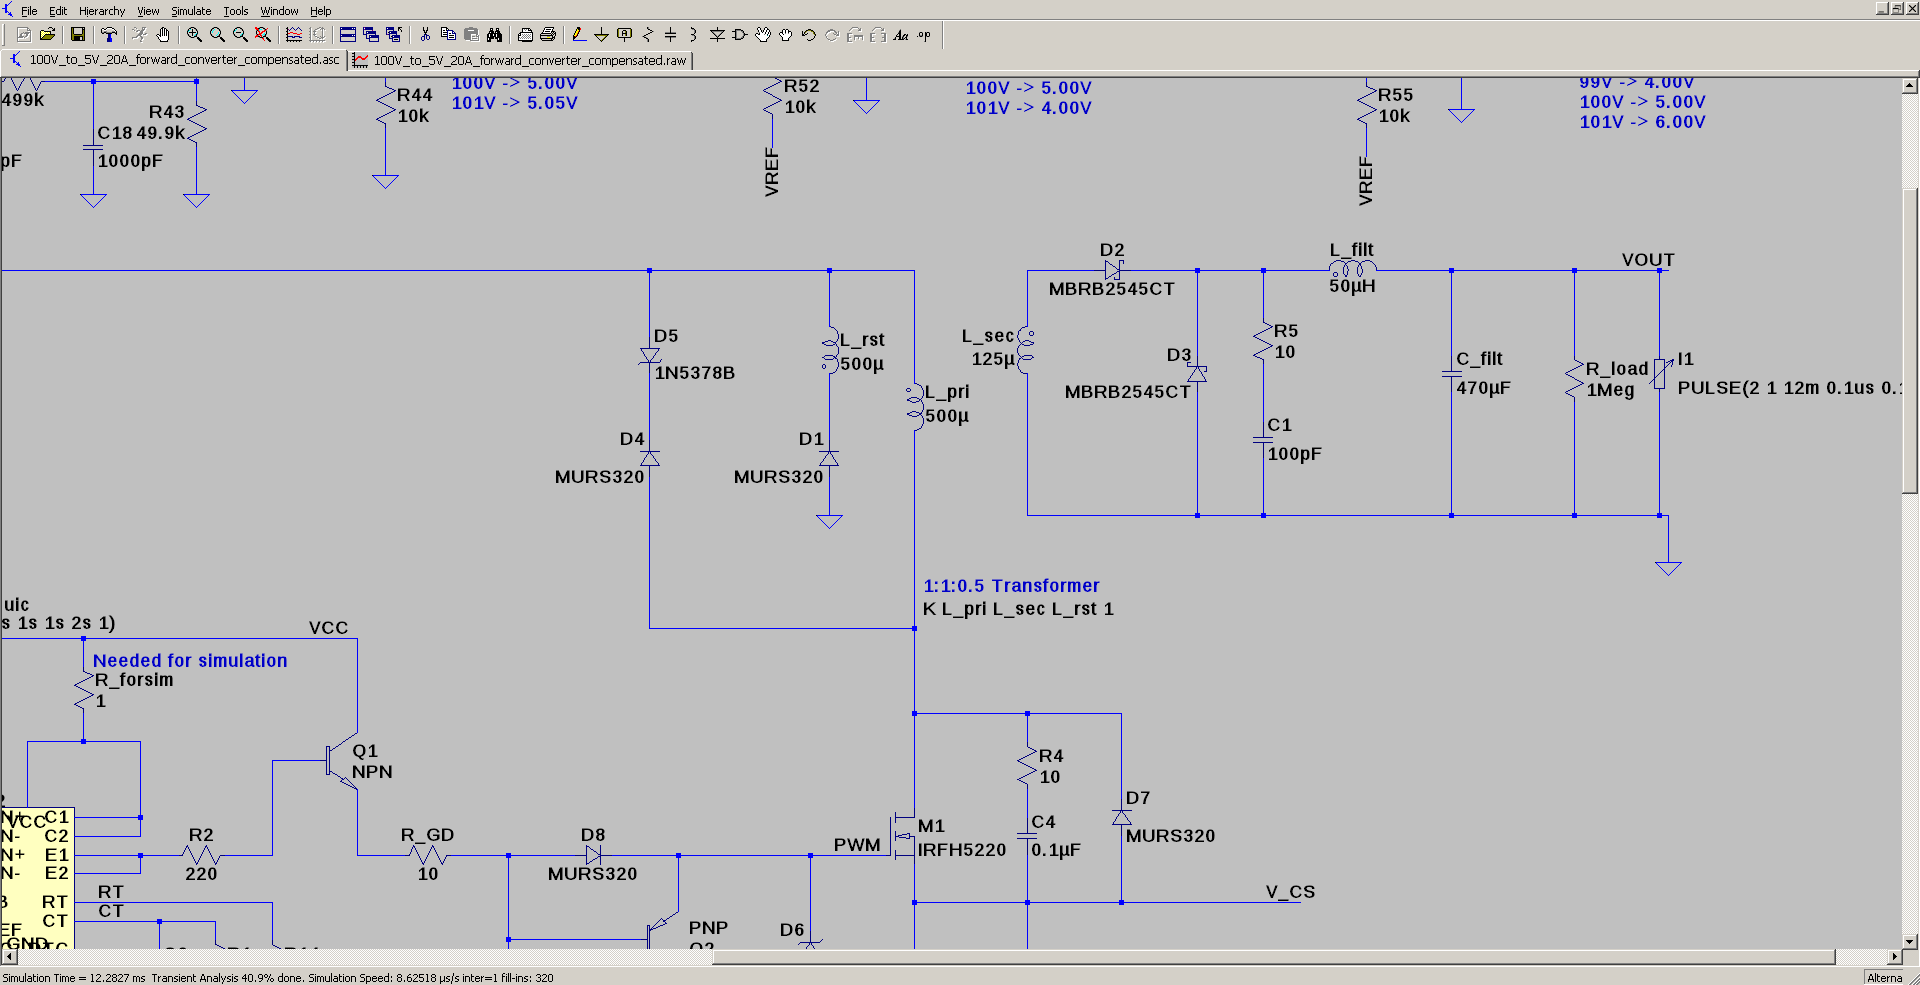Select the Draw Wire pencil tool
This screenshot has width=1920, height=985.
click(x=578, y=35)
